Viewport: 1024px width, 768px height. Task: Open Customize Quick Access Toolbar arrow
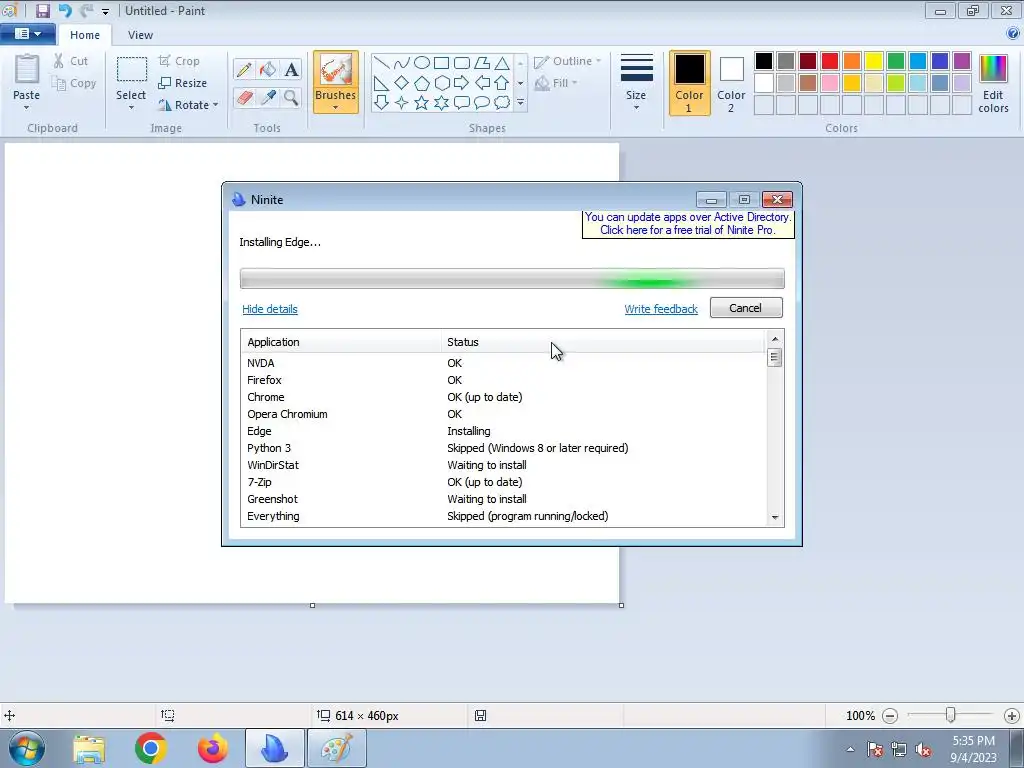105,11
